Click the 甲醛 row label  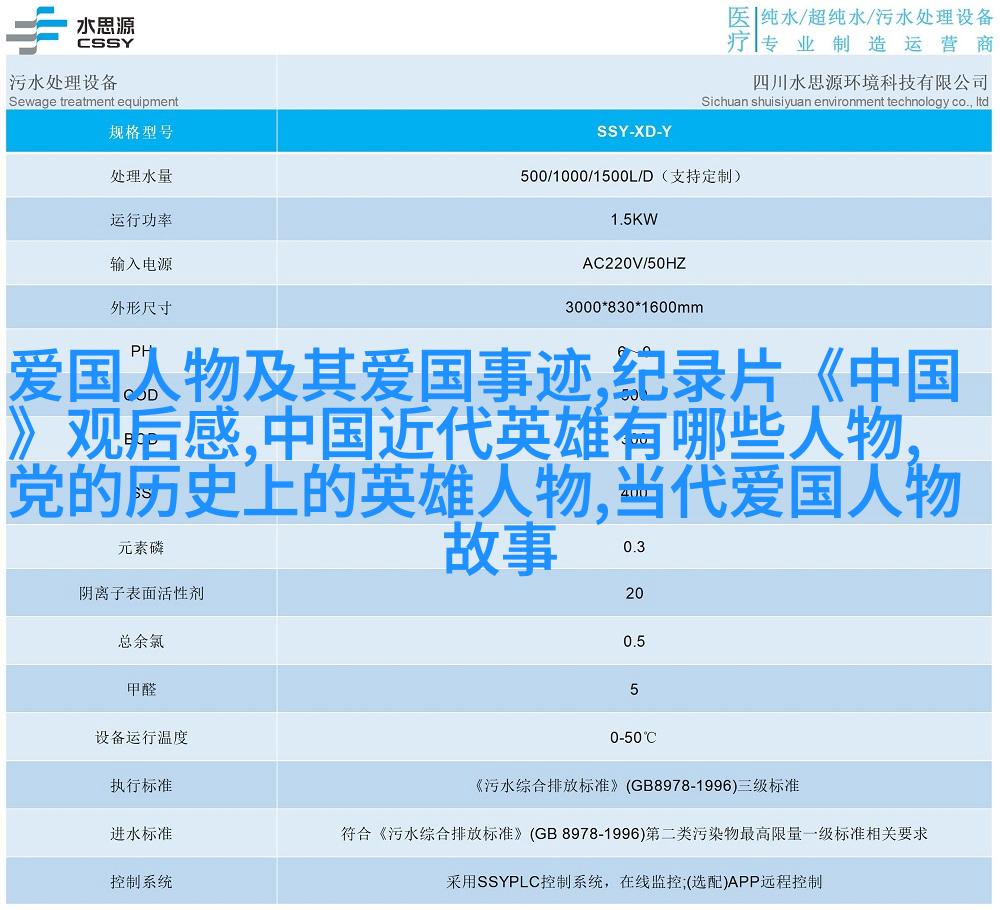coord(141,689)
